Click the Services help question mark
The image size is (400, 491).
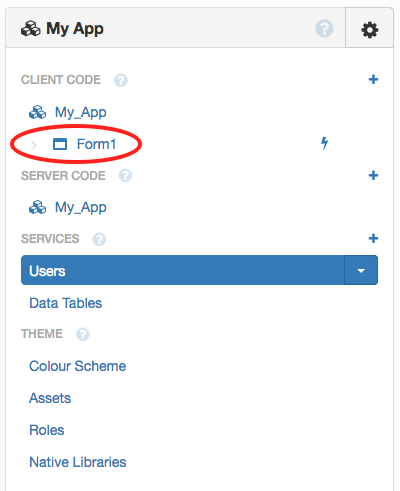click(x=99, y=239)
